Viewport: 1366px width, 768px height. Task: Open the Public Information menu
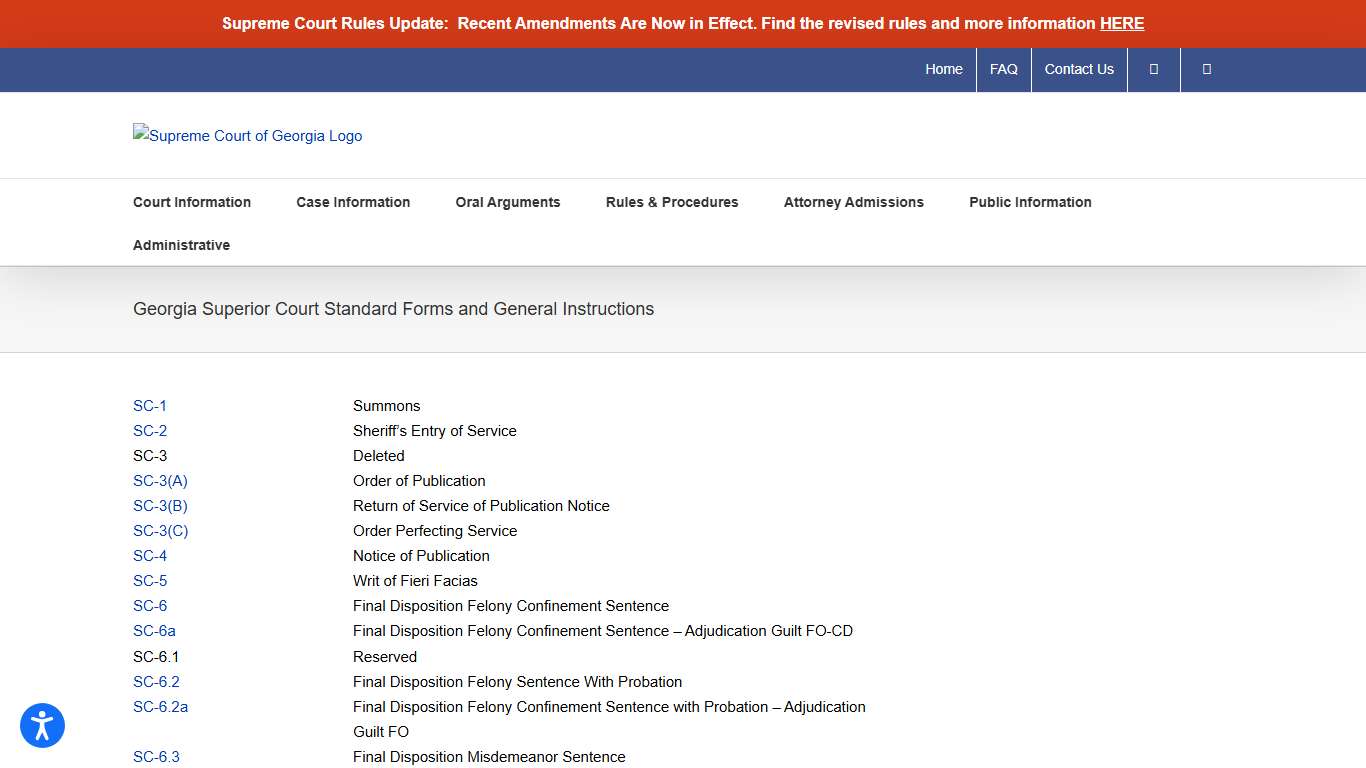[1030, 202]
